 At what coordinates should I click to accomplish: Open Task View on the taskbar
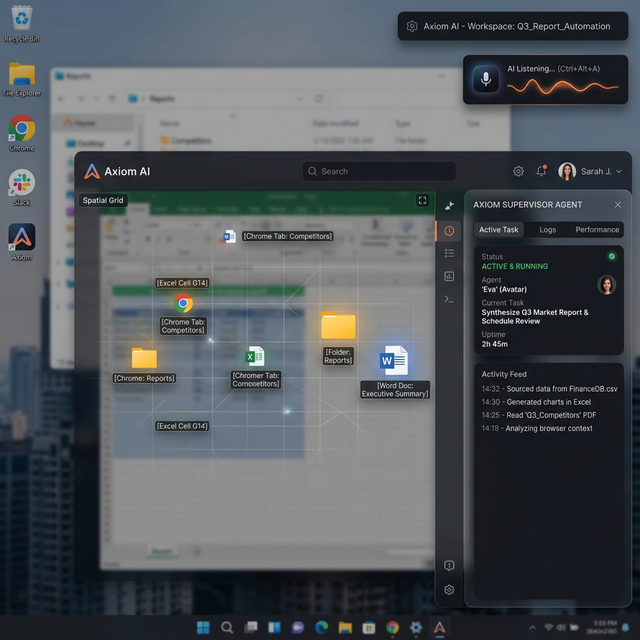[x=251, y=627]
